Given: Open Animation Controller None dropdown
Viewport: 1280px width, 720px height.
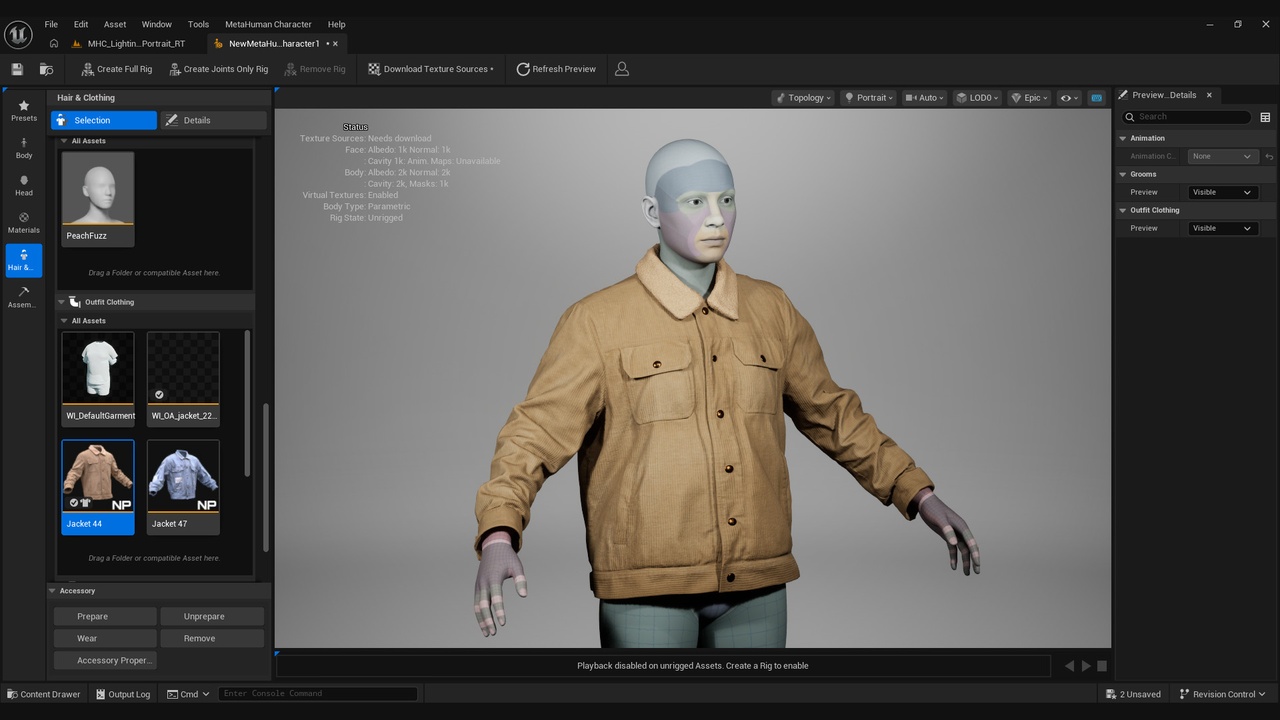Looking at the screenshot, I should [x=1222, y=156].
